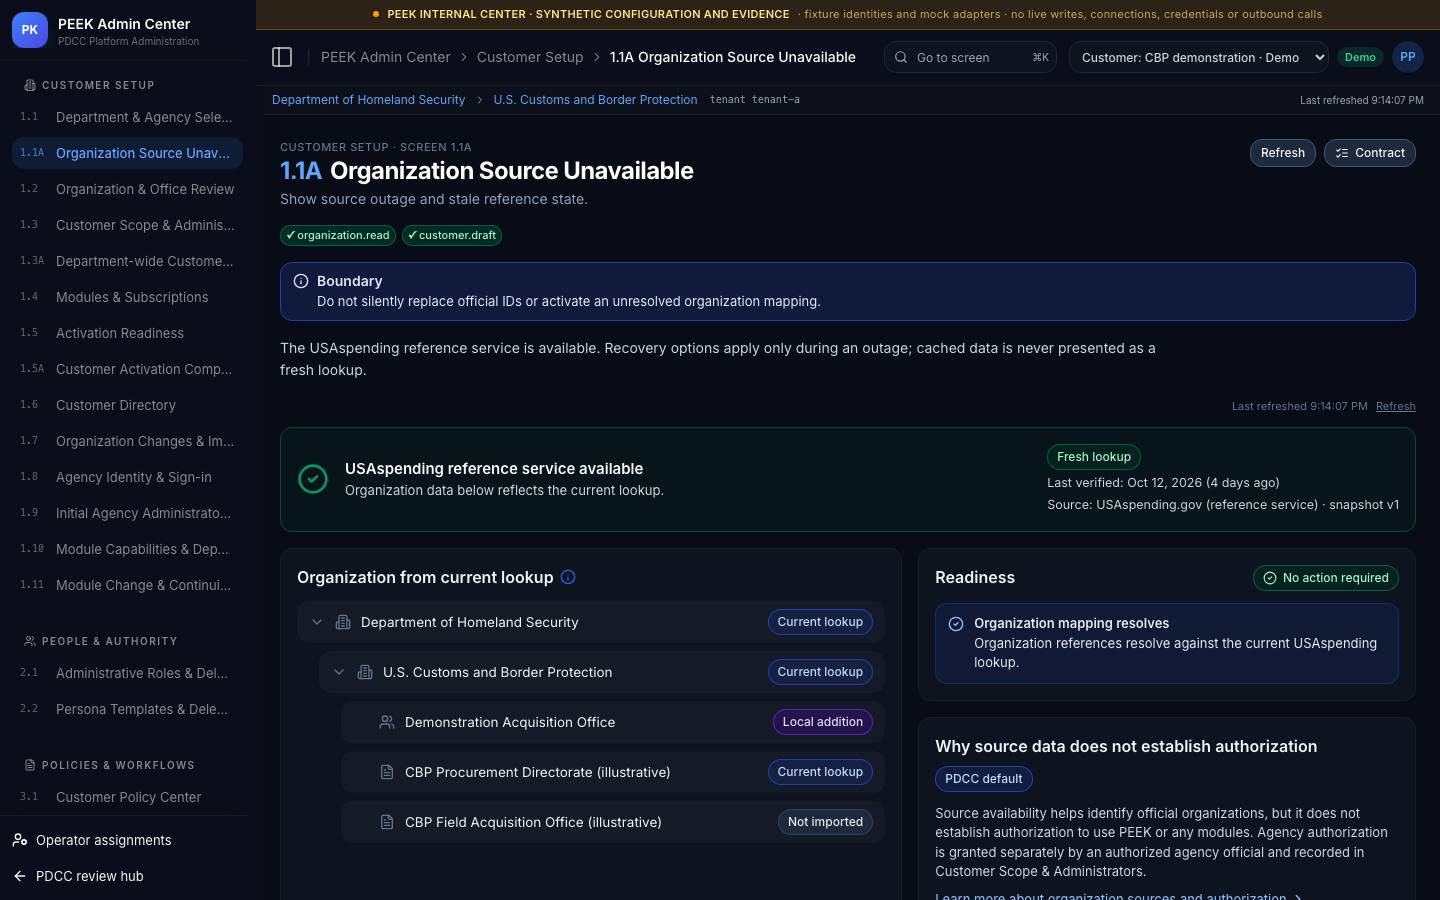The image size is (1440, 900).
Task: Collapse the U.S. Customs and Border Protection node
Action: click(339, 672)
